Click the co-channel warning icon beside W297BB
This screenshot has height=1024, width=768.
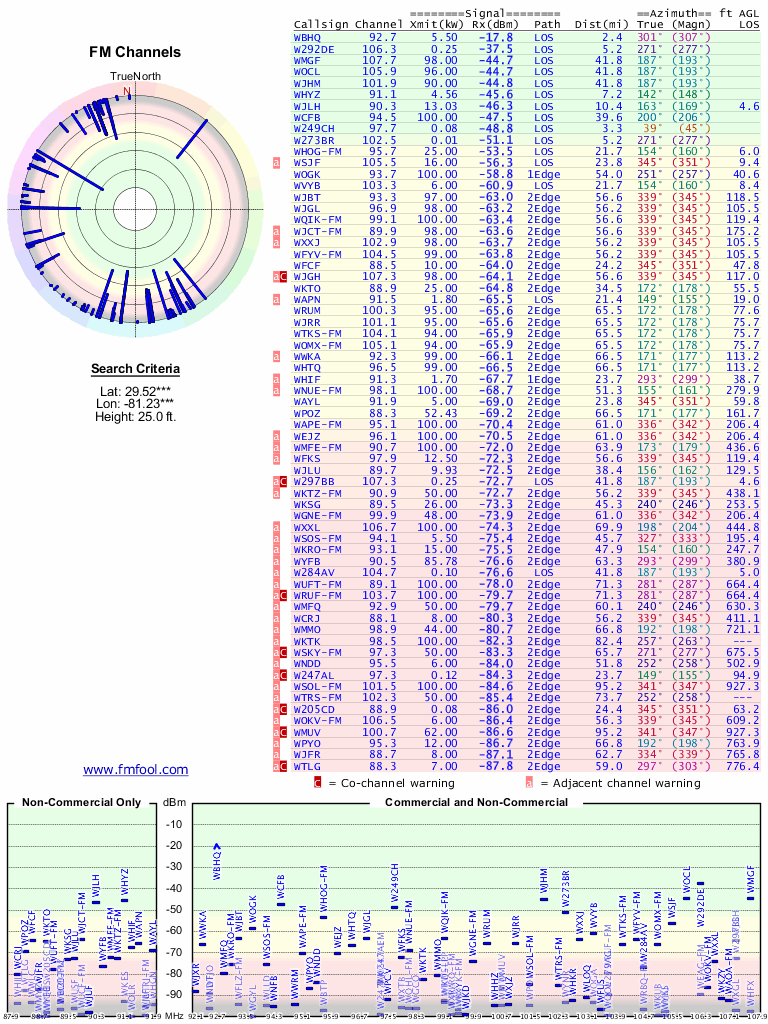click(283, 481)
